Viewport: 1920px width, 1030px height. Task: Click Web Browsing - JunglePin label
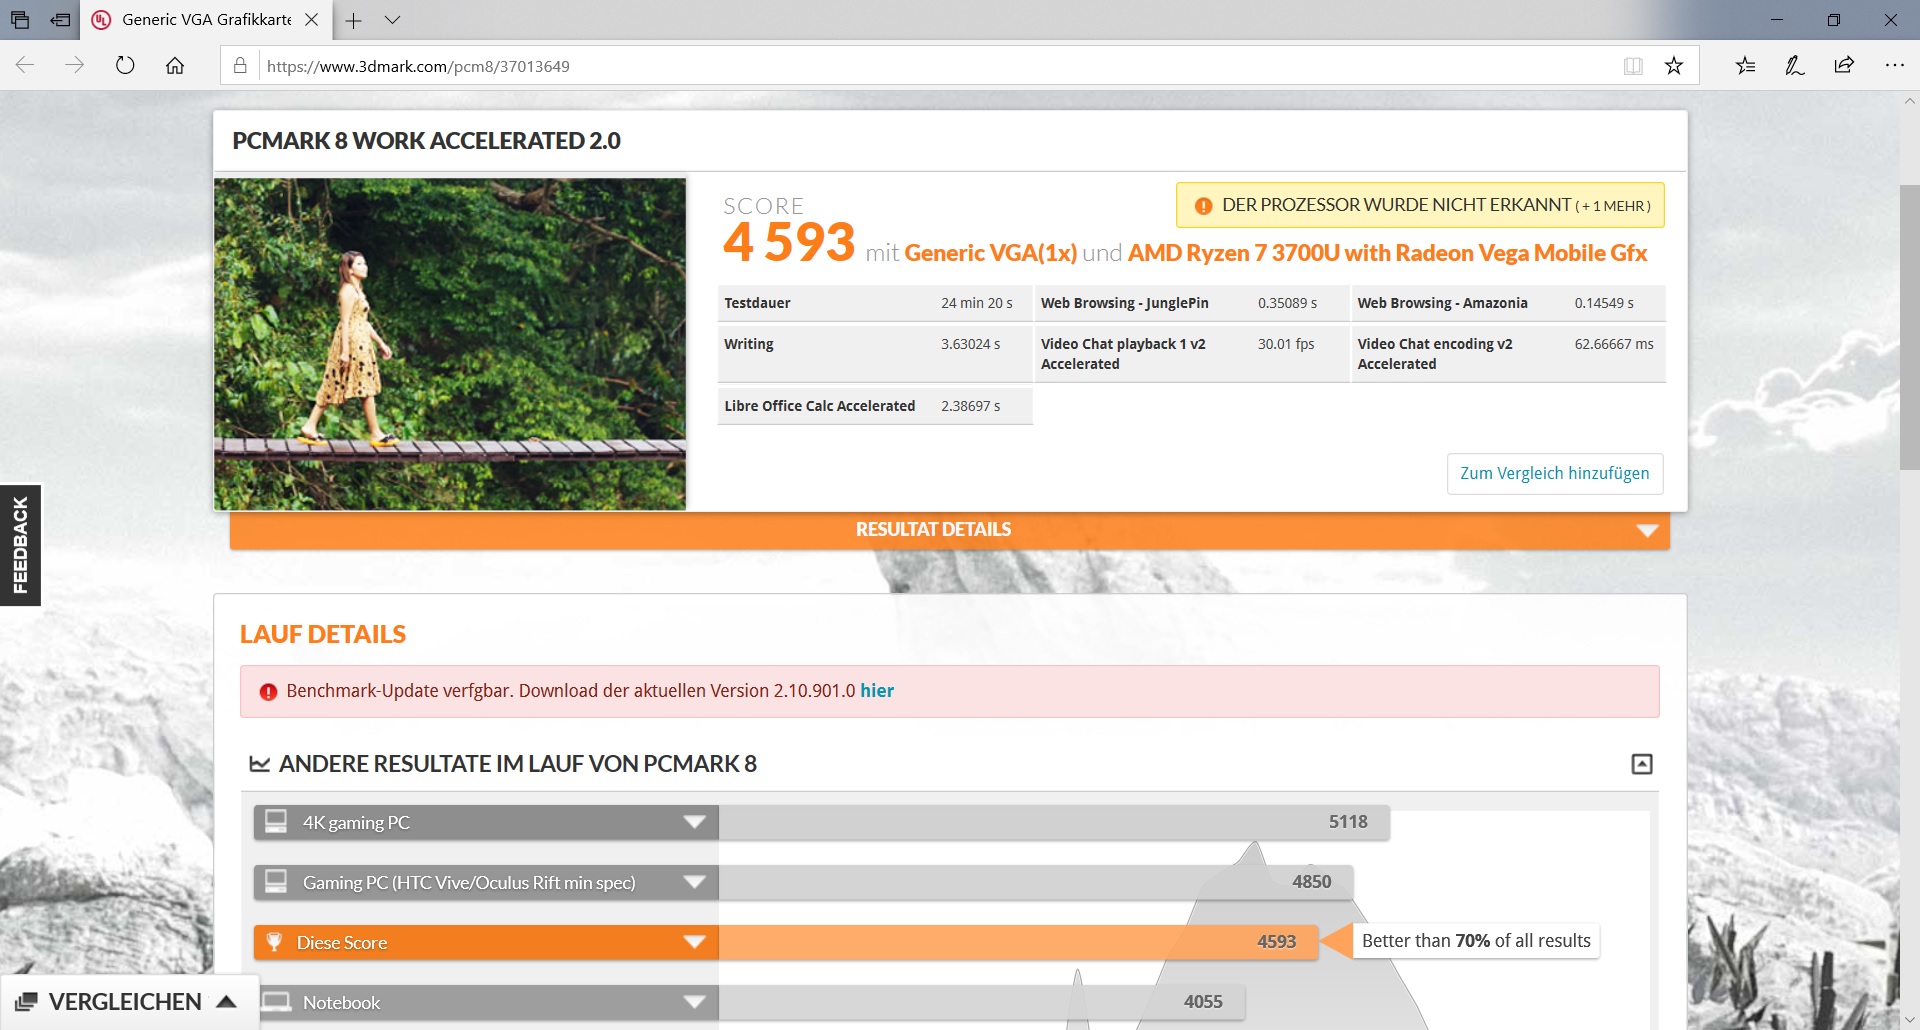tap(1124, 303)
